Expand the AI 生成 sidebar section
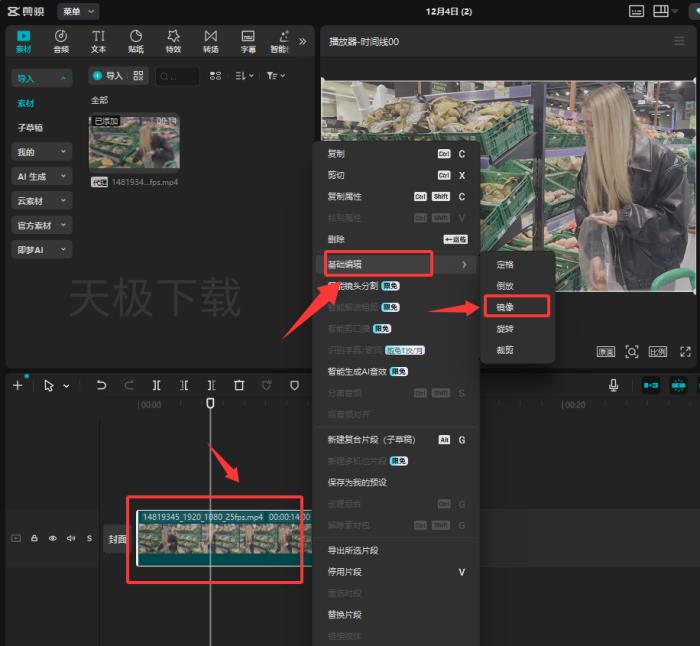 coord(41,176)
